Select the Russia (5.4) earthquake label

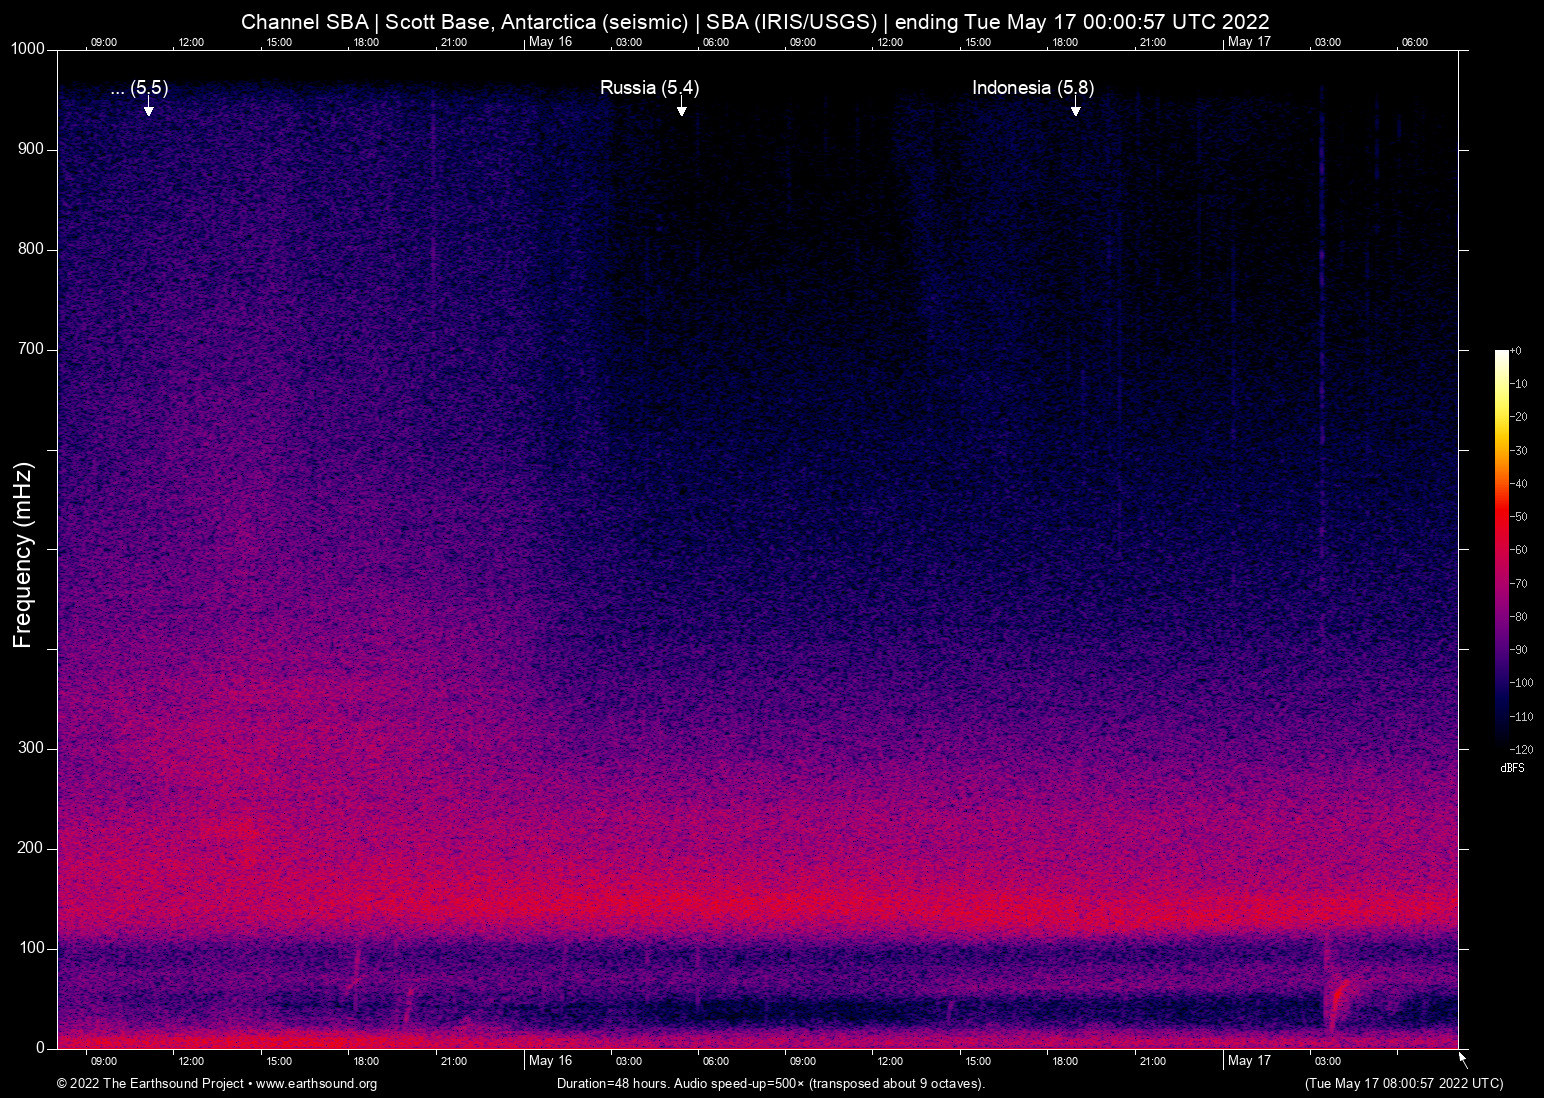pos(649,88)
